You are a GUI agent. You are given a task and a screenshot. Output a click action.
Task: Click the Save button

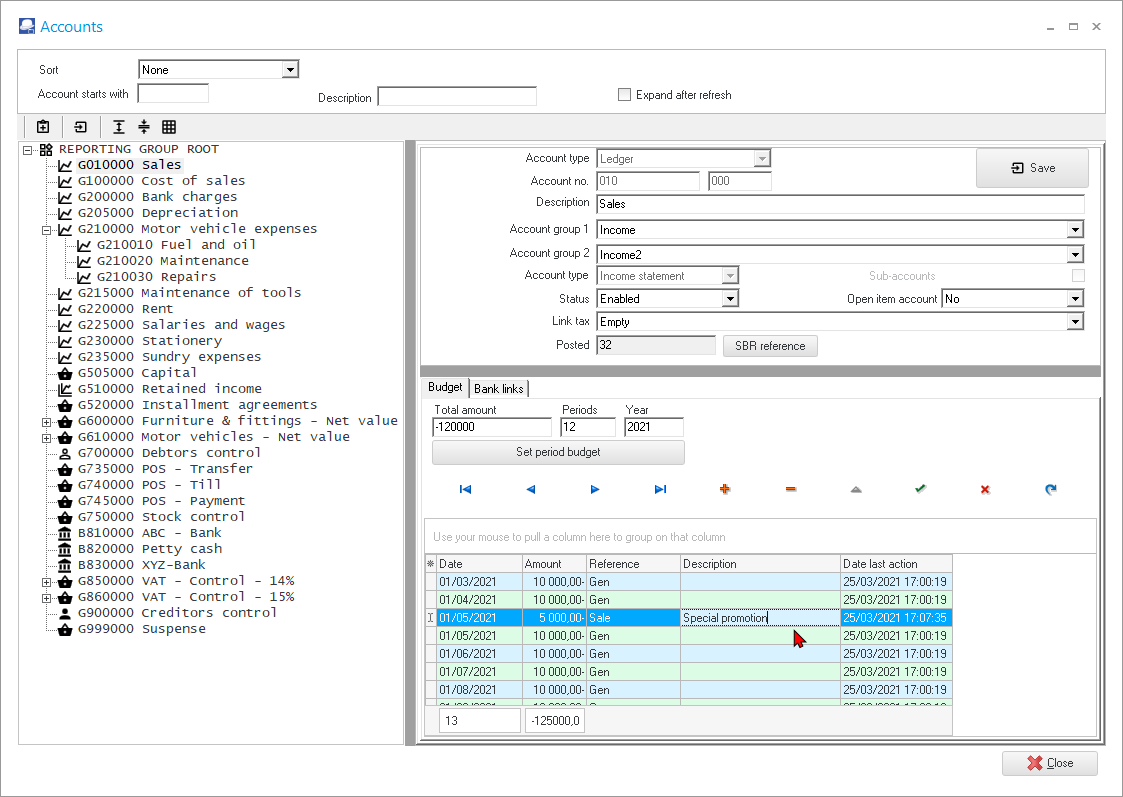coord(1032,168)
